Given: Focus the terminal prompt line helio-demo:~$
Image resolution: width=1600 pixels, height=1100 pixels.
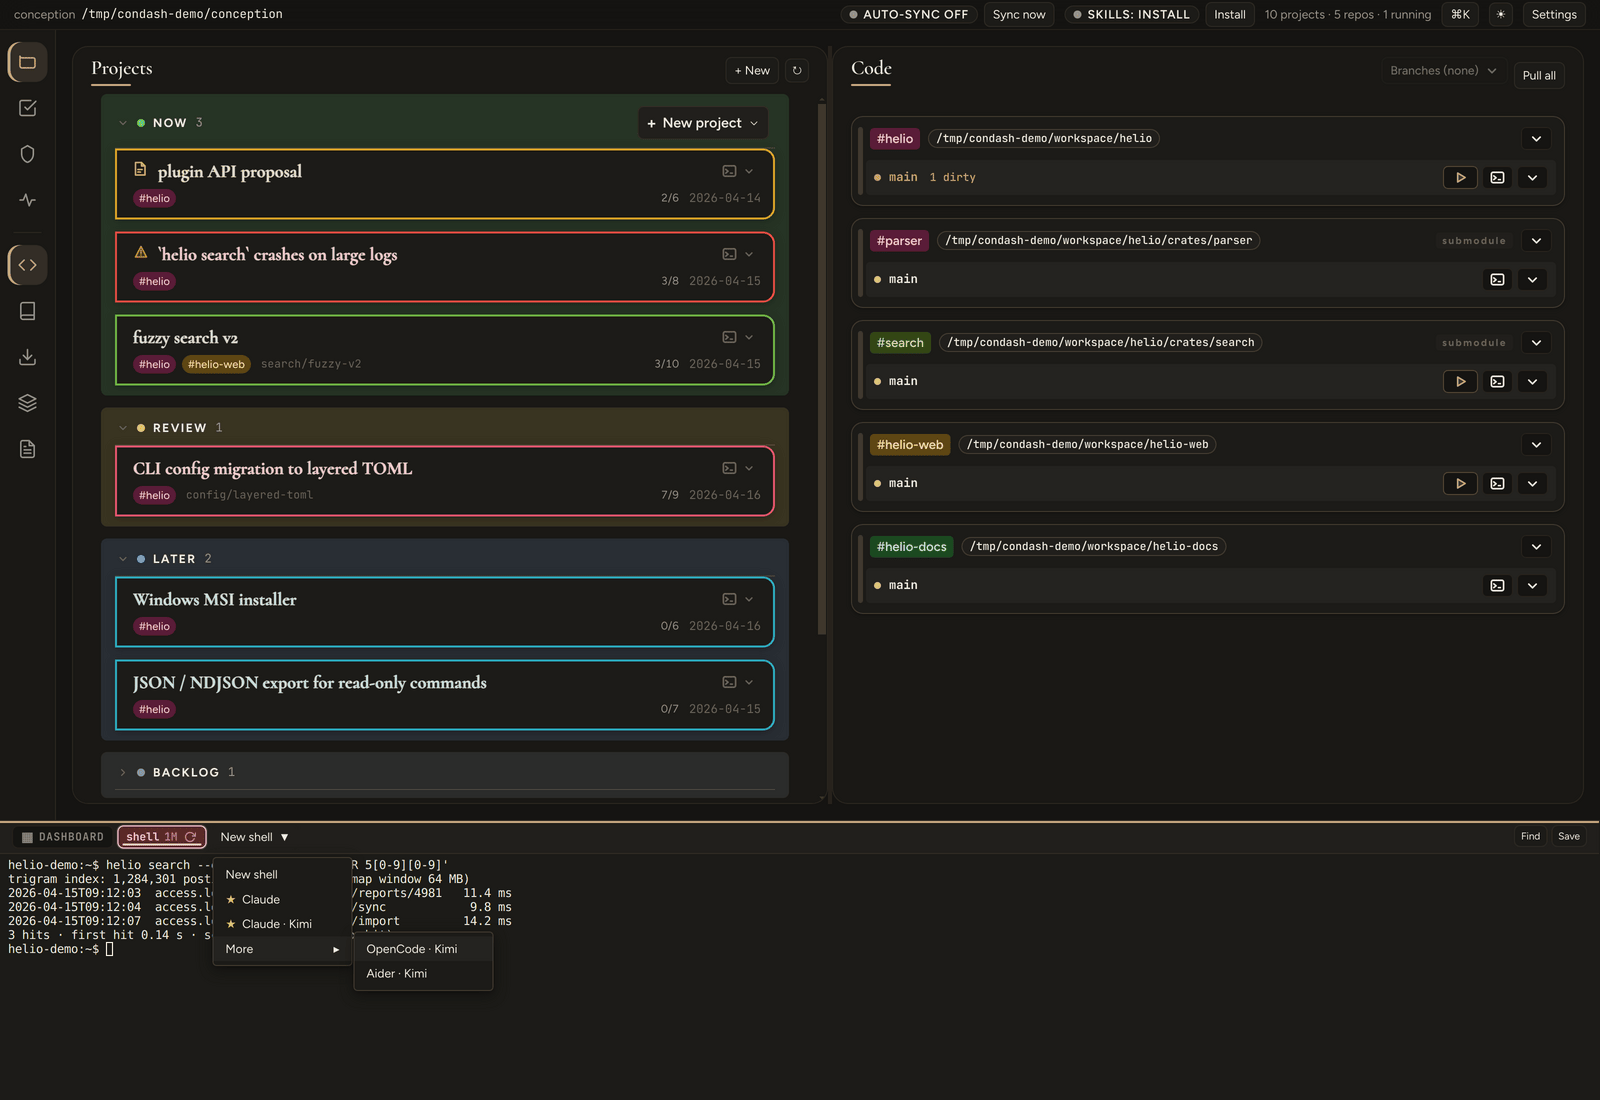Looking at the screenshot, I should coord(61,949).
